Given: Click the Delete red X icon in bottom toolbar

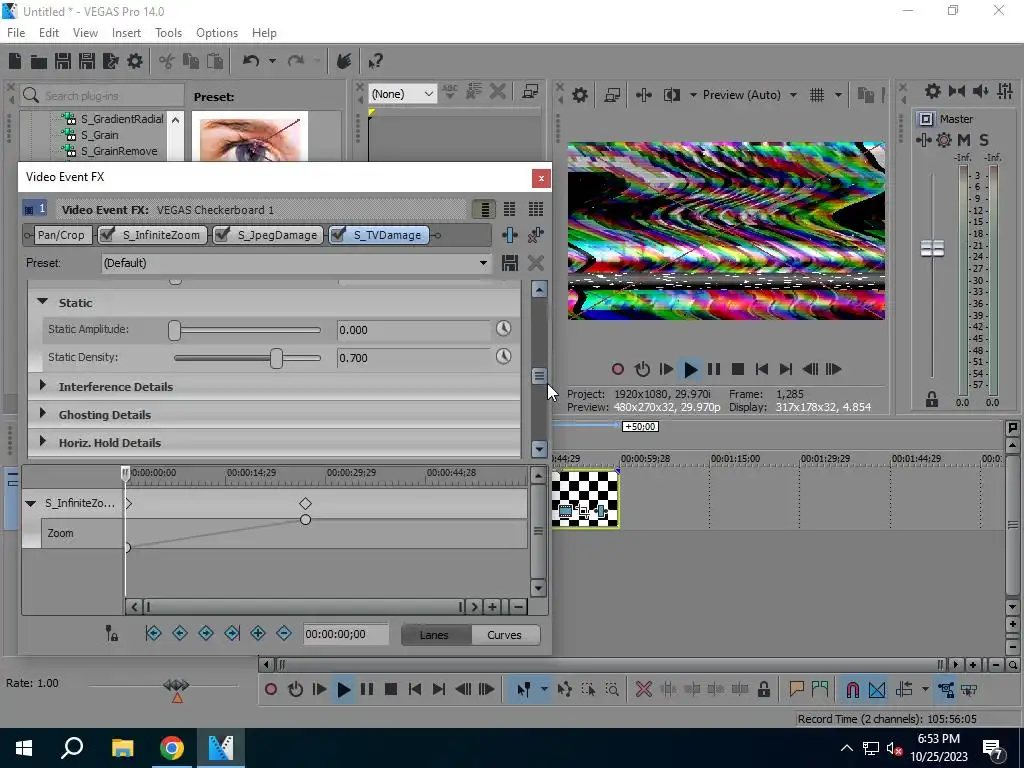Looking at the screenshot, I should click(643, 690).
